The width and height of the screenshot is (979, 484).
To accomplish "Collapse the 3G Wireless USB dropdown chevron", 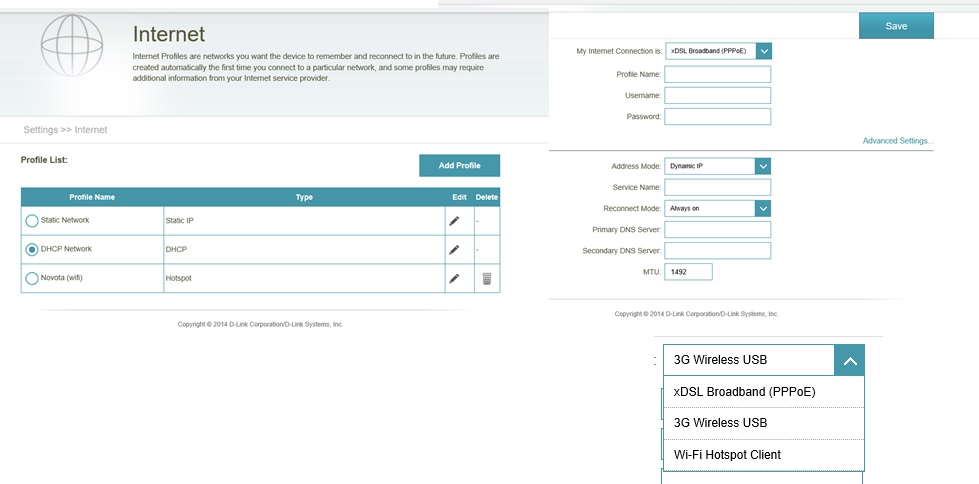I will tap(849, 360).
